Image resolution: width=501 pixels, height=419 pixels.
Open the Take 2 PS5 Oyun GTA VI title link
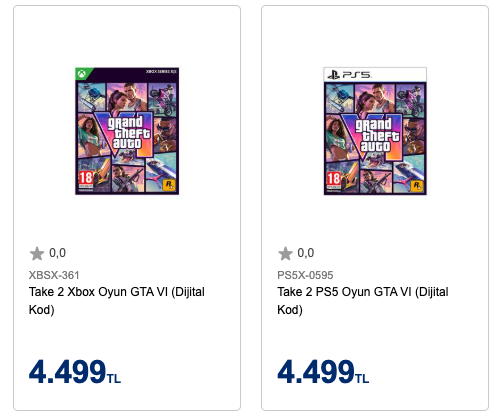point(363,301)
